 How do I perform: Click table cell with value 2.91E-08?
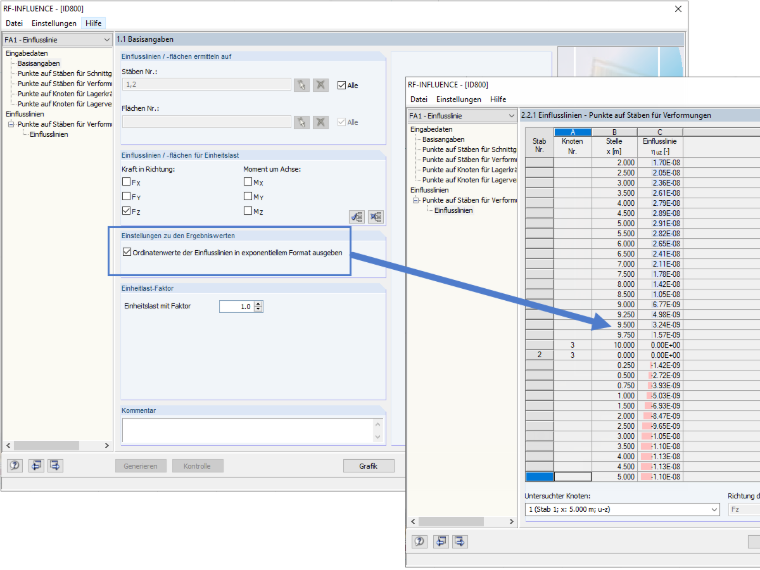coord(660,223)
